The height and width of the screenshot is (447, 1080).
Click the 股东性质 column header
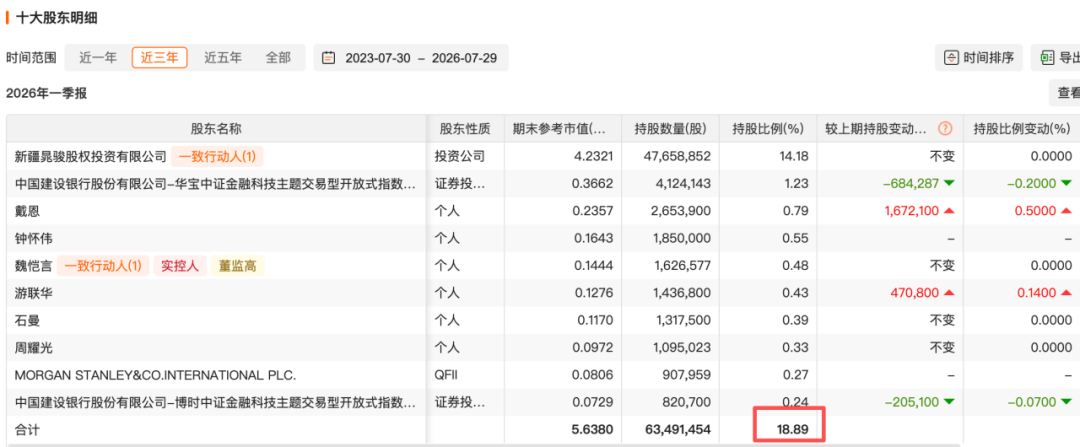point(465,128)
